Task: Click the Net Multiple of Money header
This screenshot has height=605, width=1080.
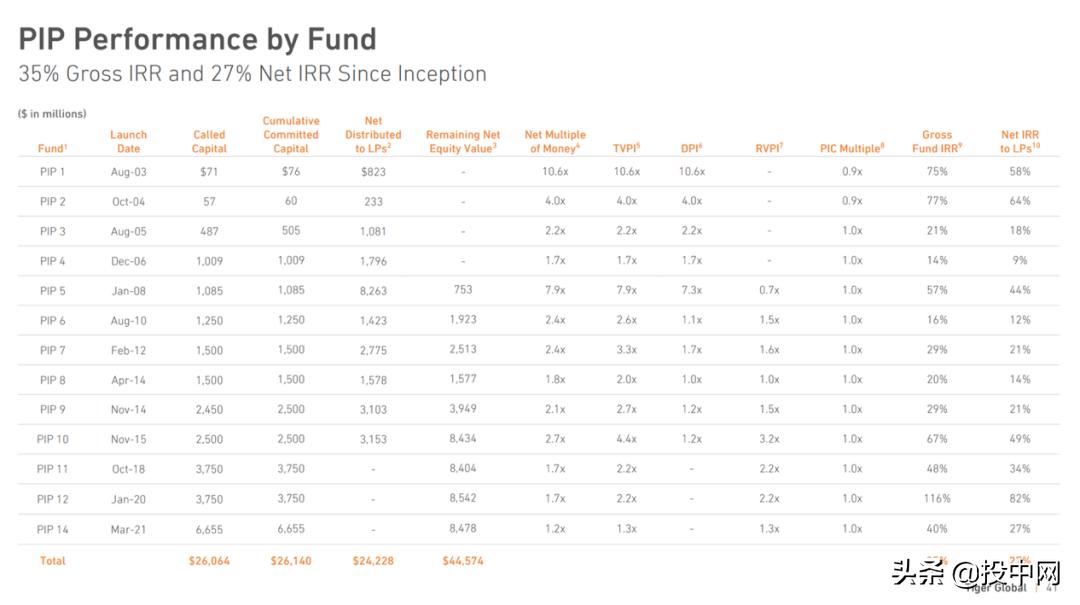Action: pos(555,142)
